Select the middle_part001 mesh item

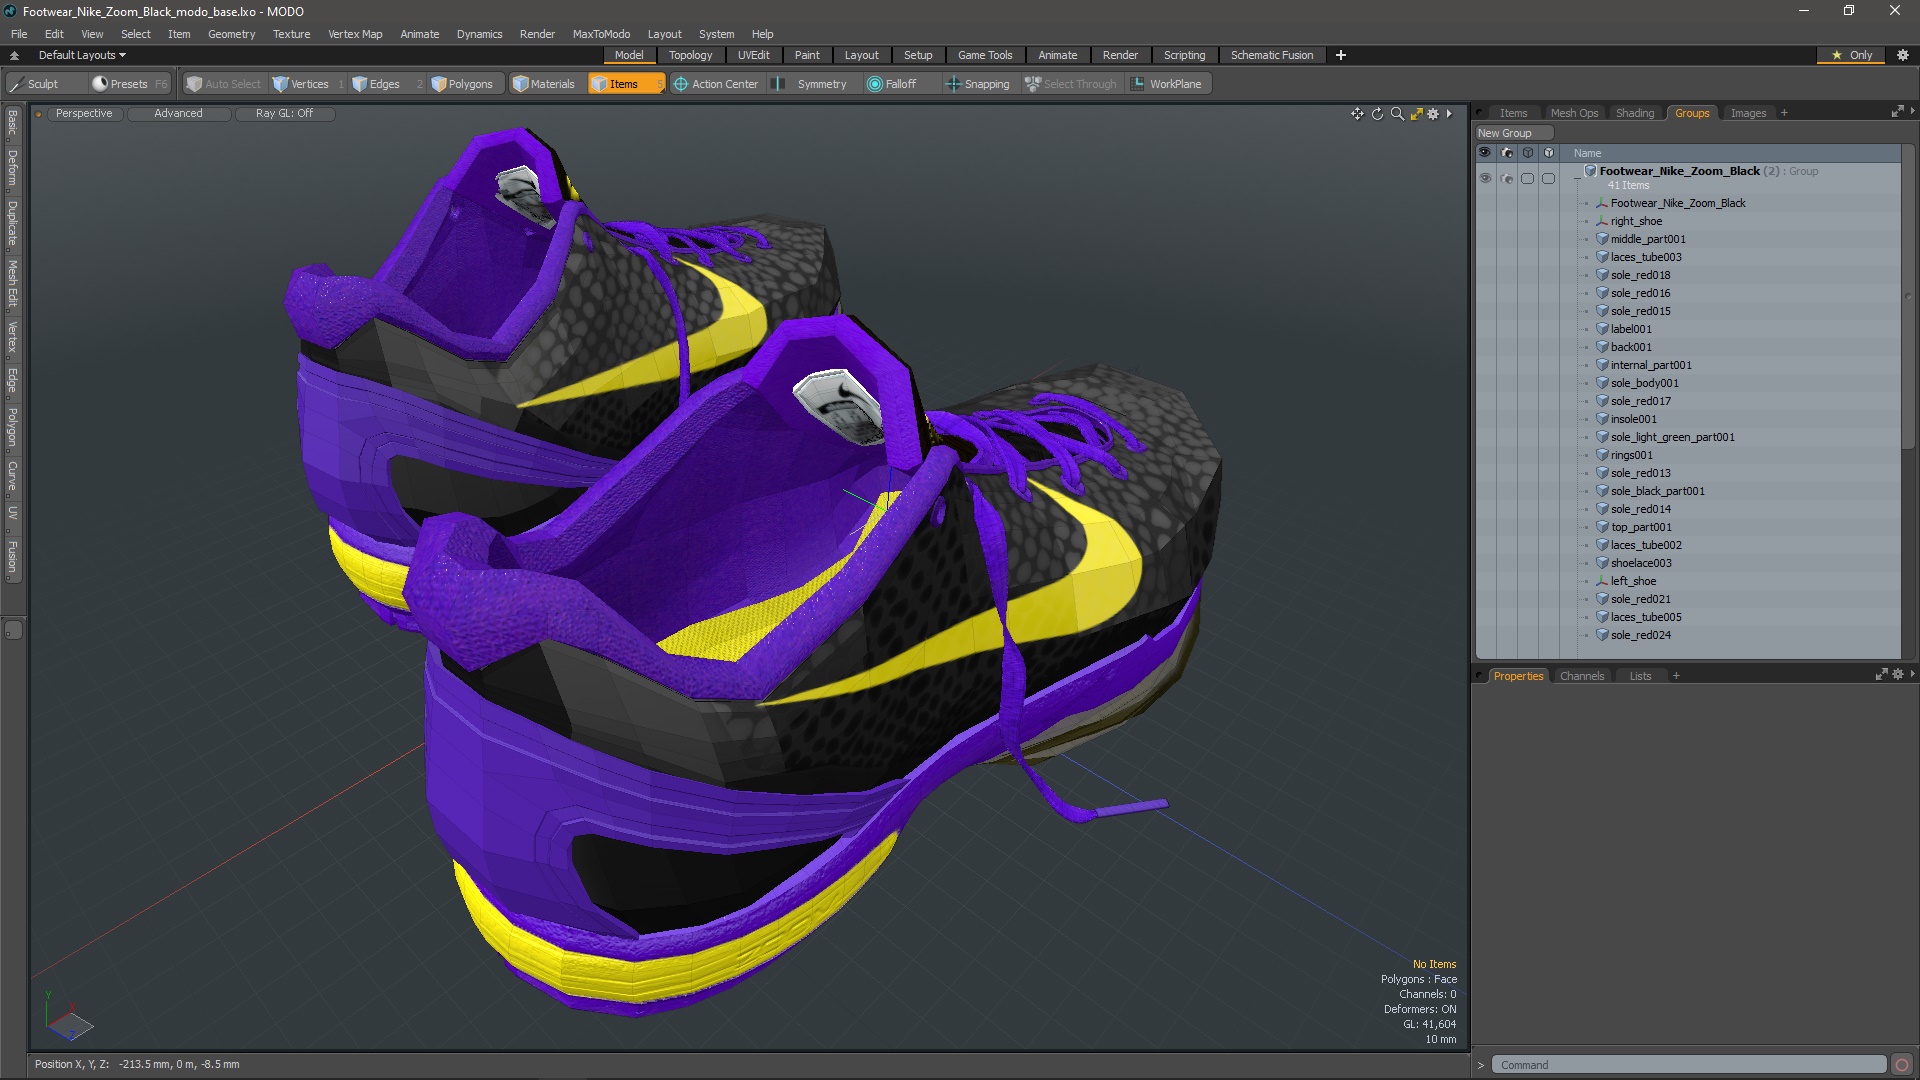pos(1647,239)
